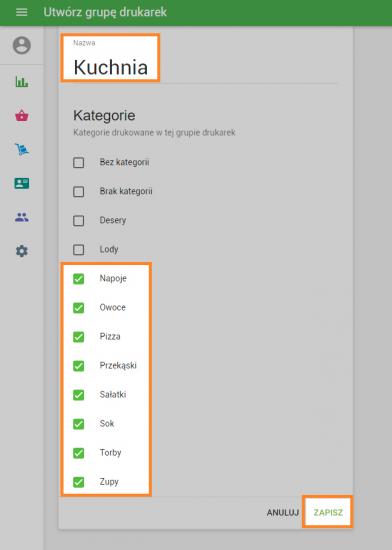Uncheck the Napoje category checkbox
Image resolution: width=392 pixels, height=550 pixels.
click(79, 279)
